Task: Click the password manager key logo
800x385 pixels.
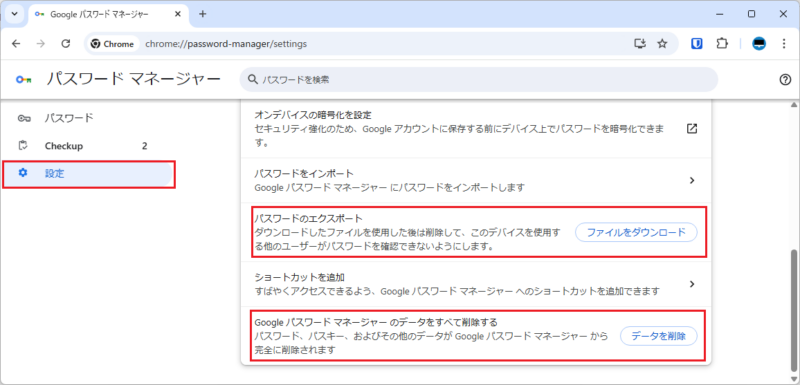Action: 24,80
